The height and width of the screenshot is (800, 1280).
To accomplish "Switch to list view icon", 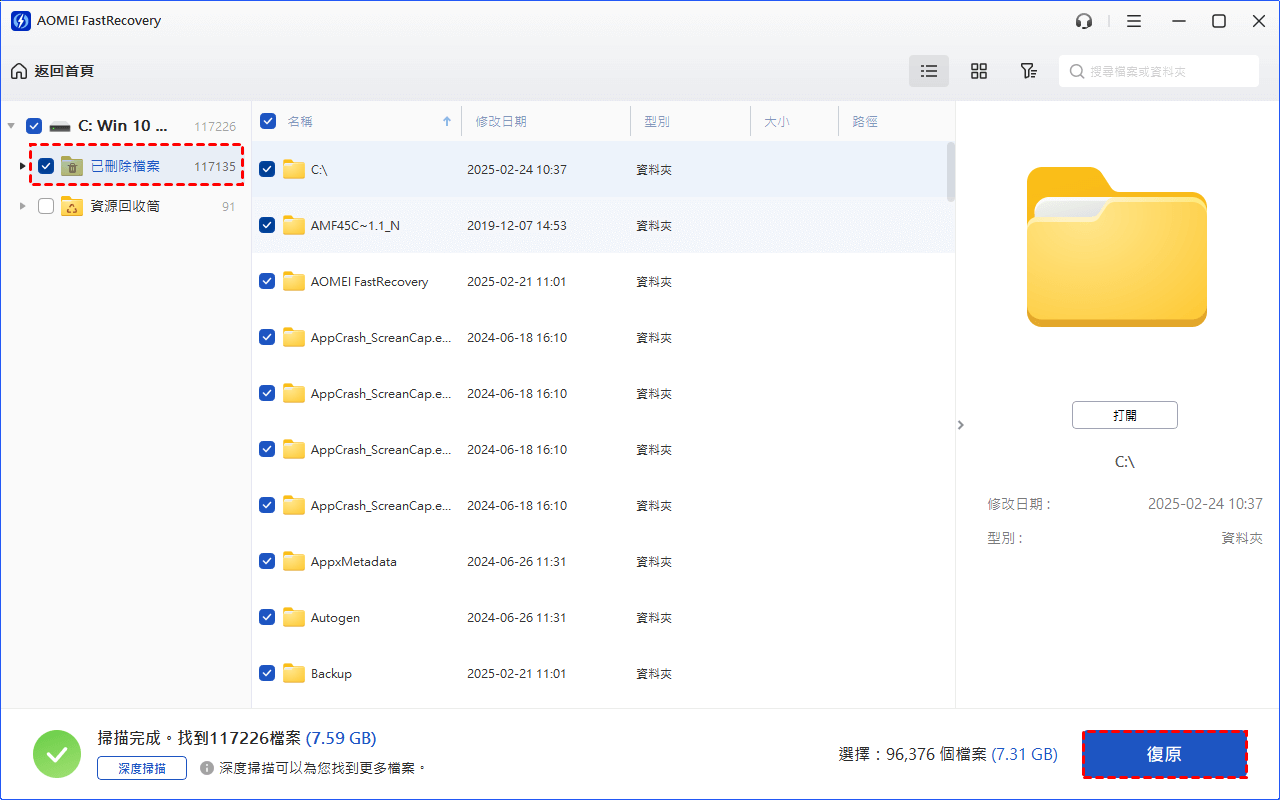I will (929, 71).
